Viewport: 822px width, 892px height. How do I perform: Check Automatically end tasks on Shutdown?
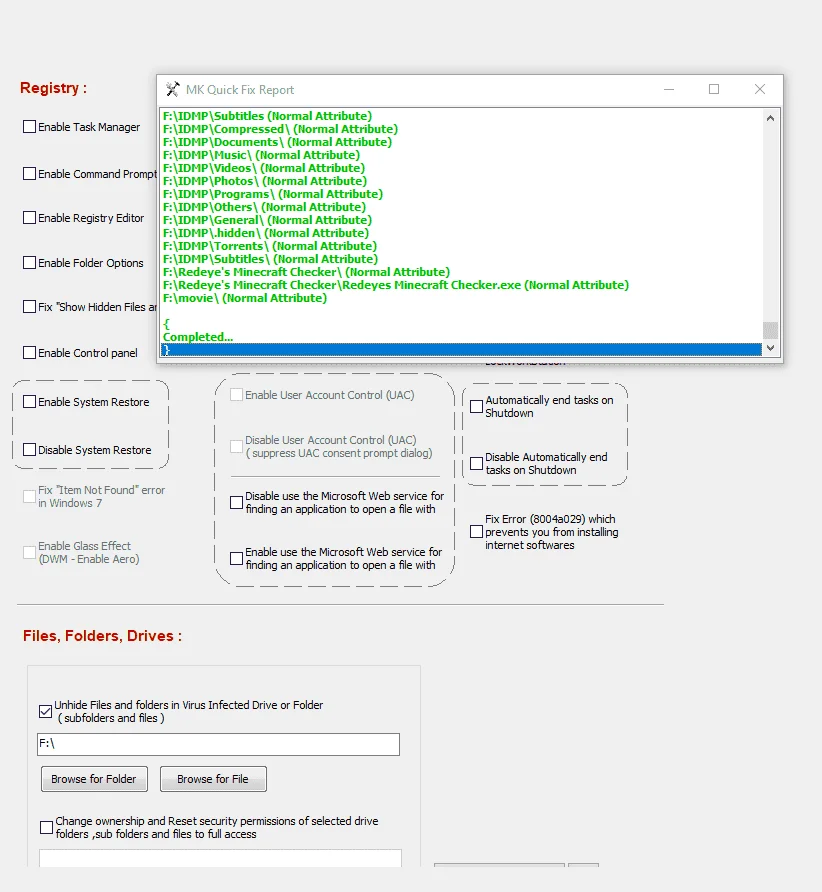[476, 406]
